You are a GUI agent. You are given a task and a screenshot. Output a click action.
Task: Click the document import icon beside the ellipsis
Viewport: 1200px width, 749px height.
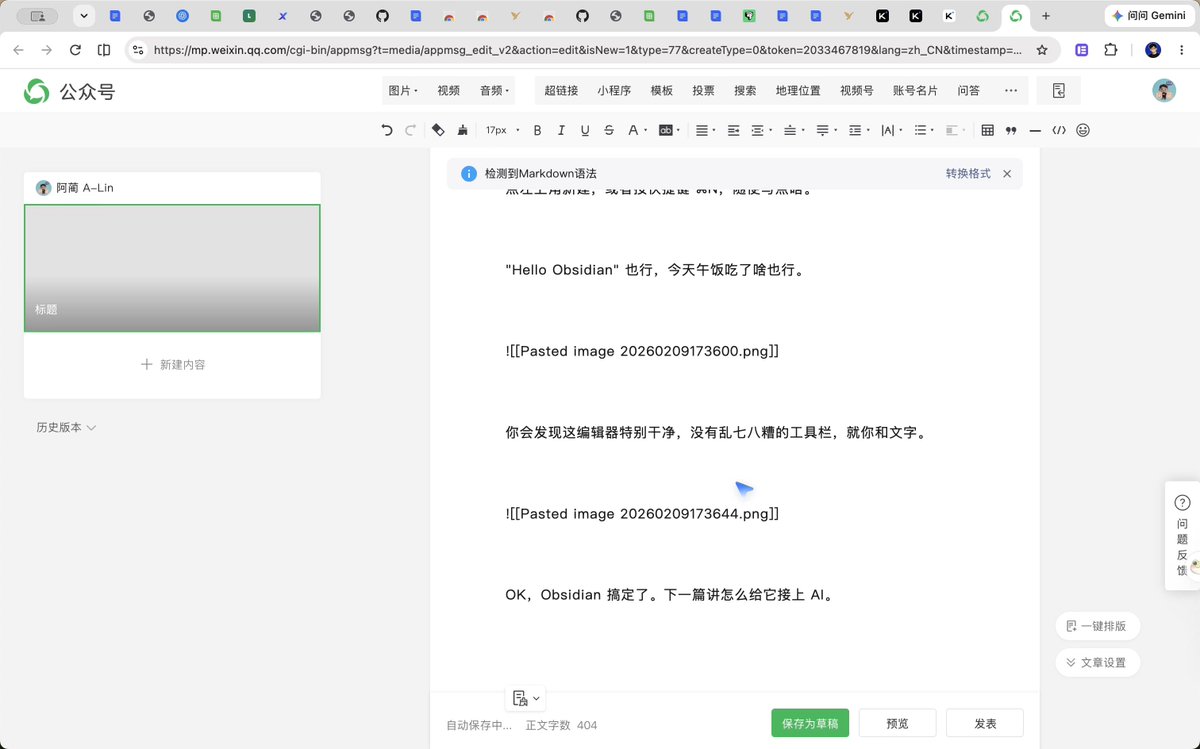[x=1059, y=91]
